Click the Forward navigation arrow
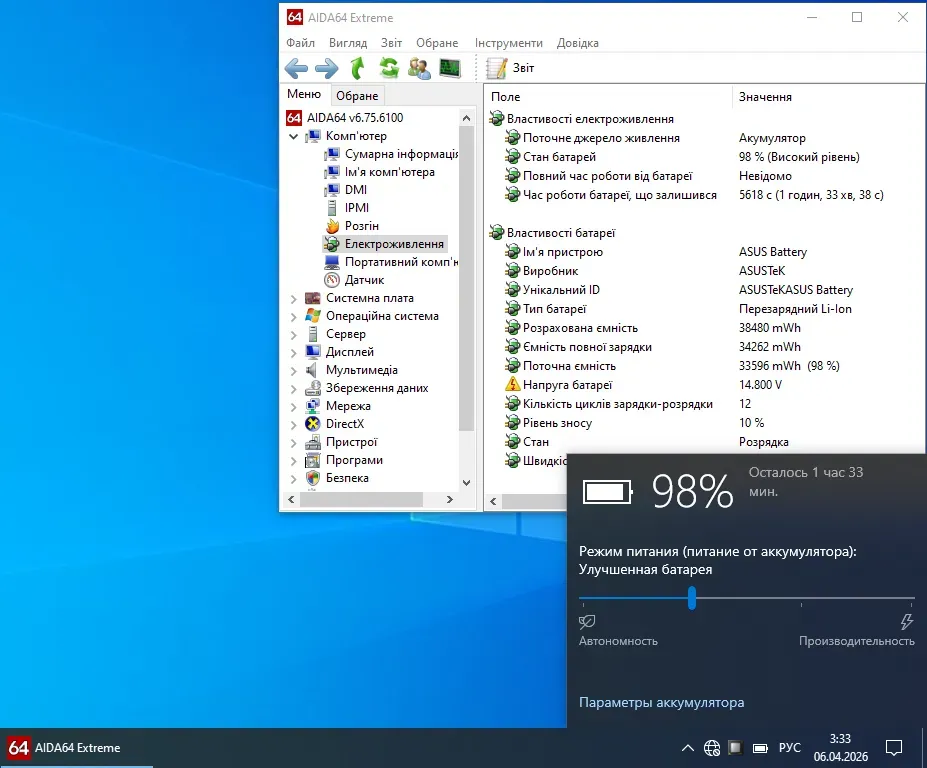 coord(327,68)
